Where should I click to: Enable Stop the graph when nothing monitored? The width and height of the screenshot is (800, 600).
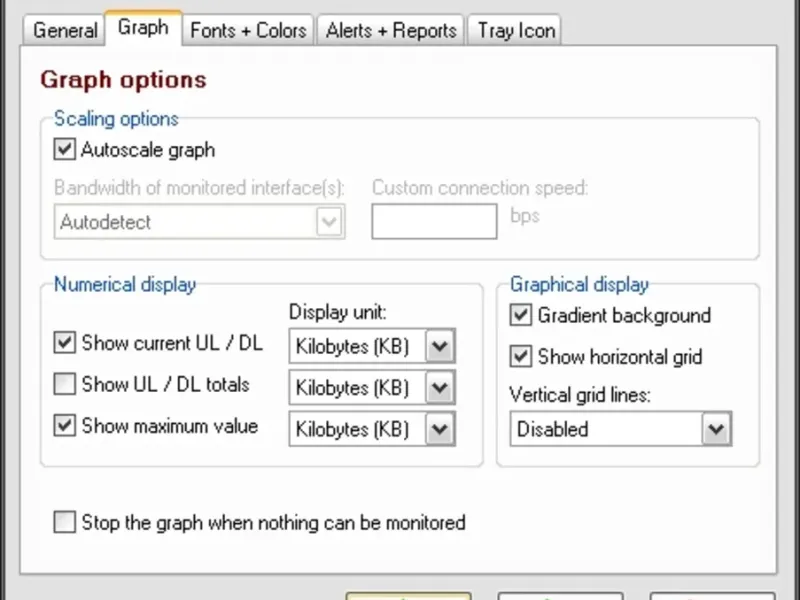65,522
